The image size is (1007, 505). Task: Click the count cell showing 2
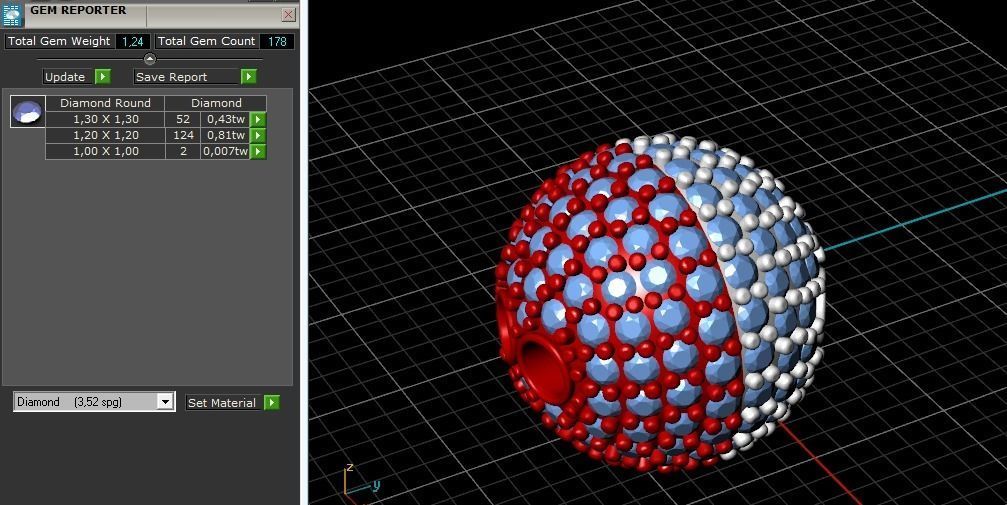point(183,152)
